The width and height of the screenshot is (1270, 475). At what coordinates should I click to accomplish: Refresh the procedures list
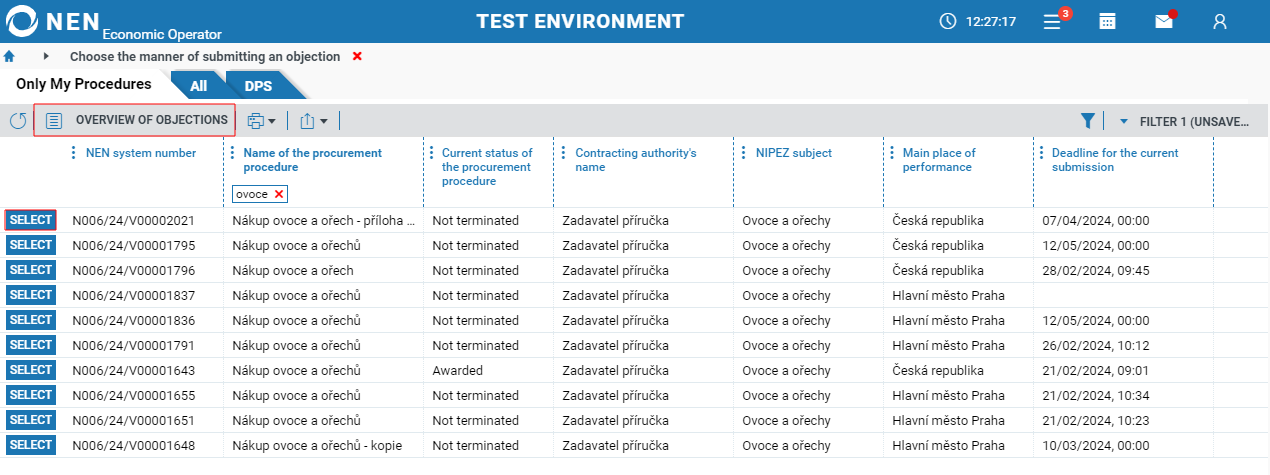pos(18,121)
